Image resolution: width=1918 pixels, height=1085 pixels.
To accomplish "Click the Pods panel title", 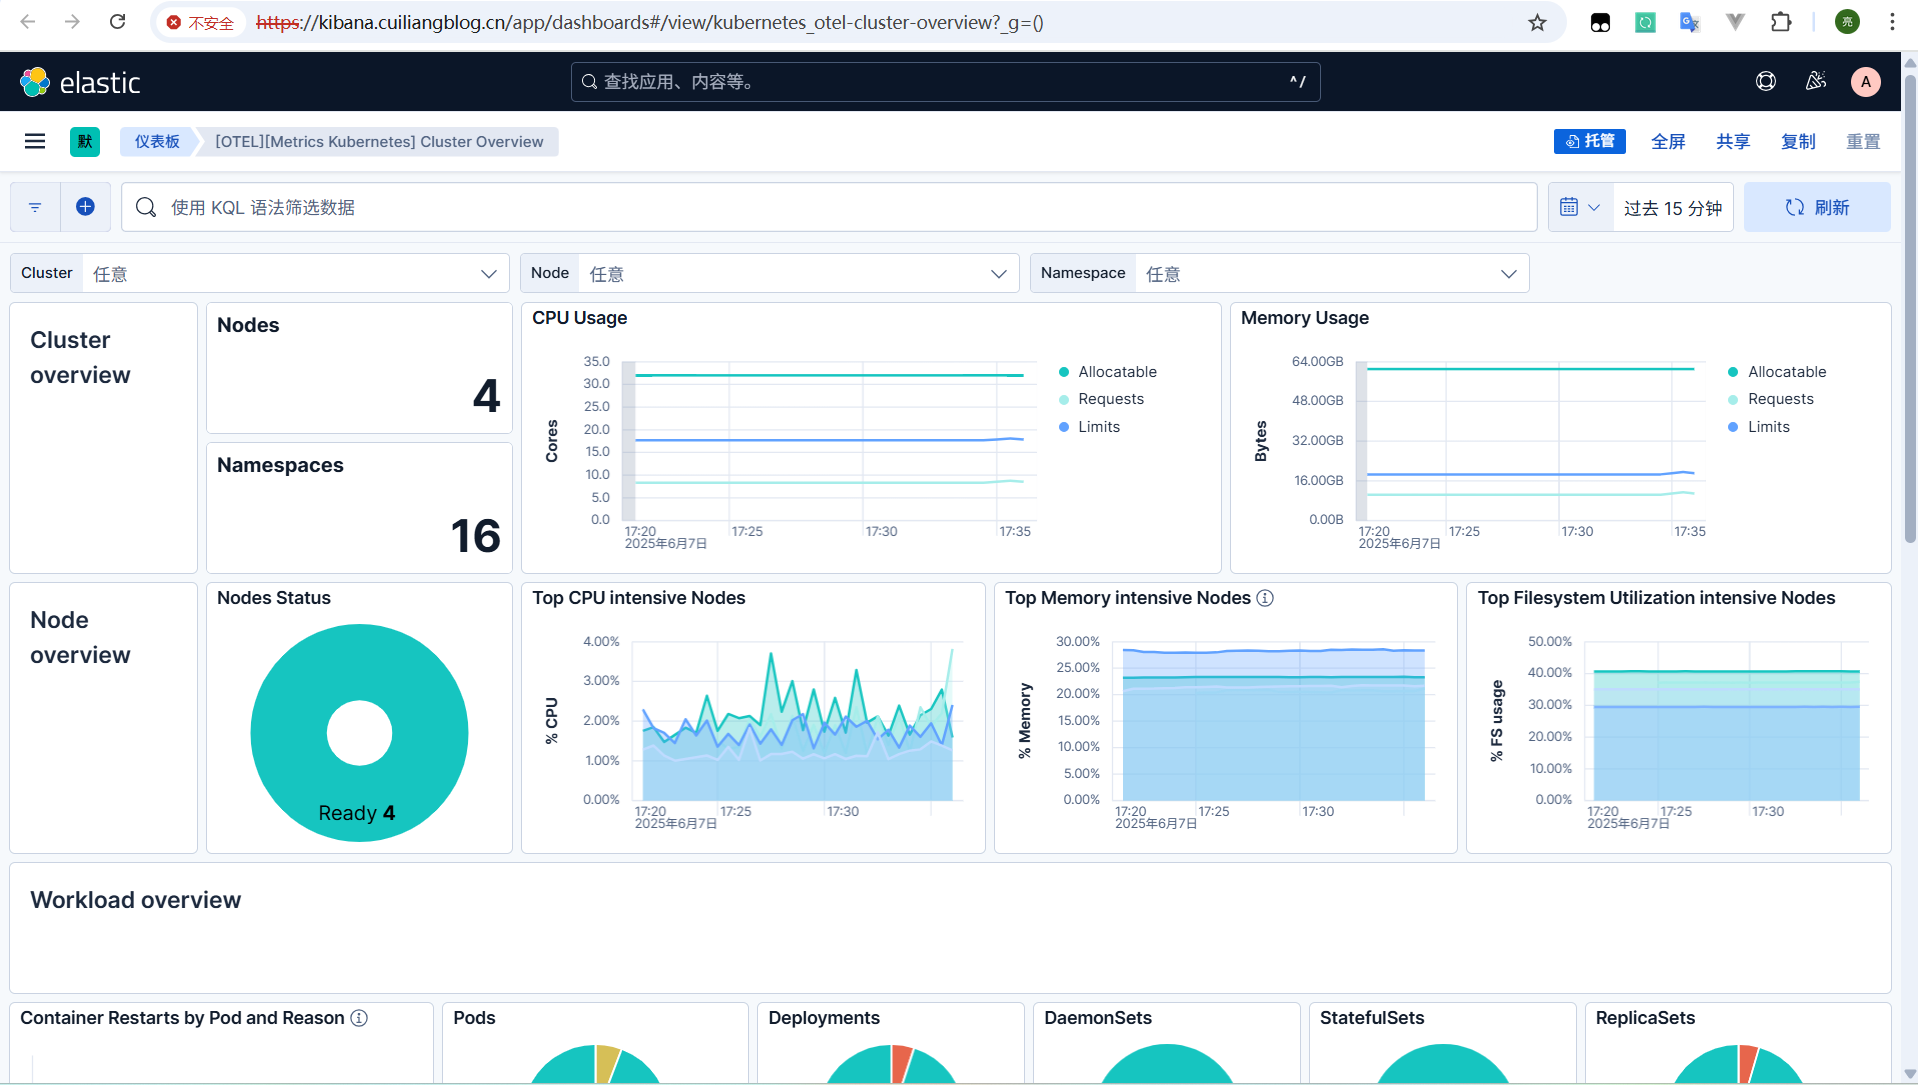I will coord(474,1018).
